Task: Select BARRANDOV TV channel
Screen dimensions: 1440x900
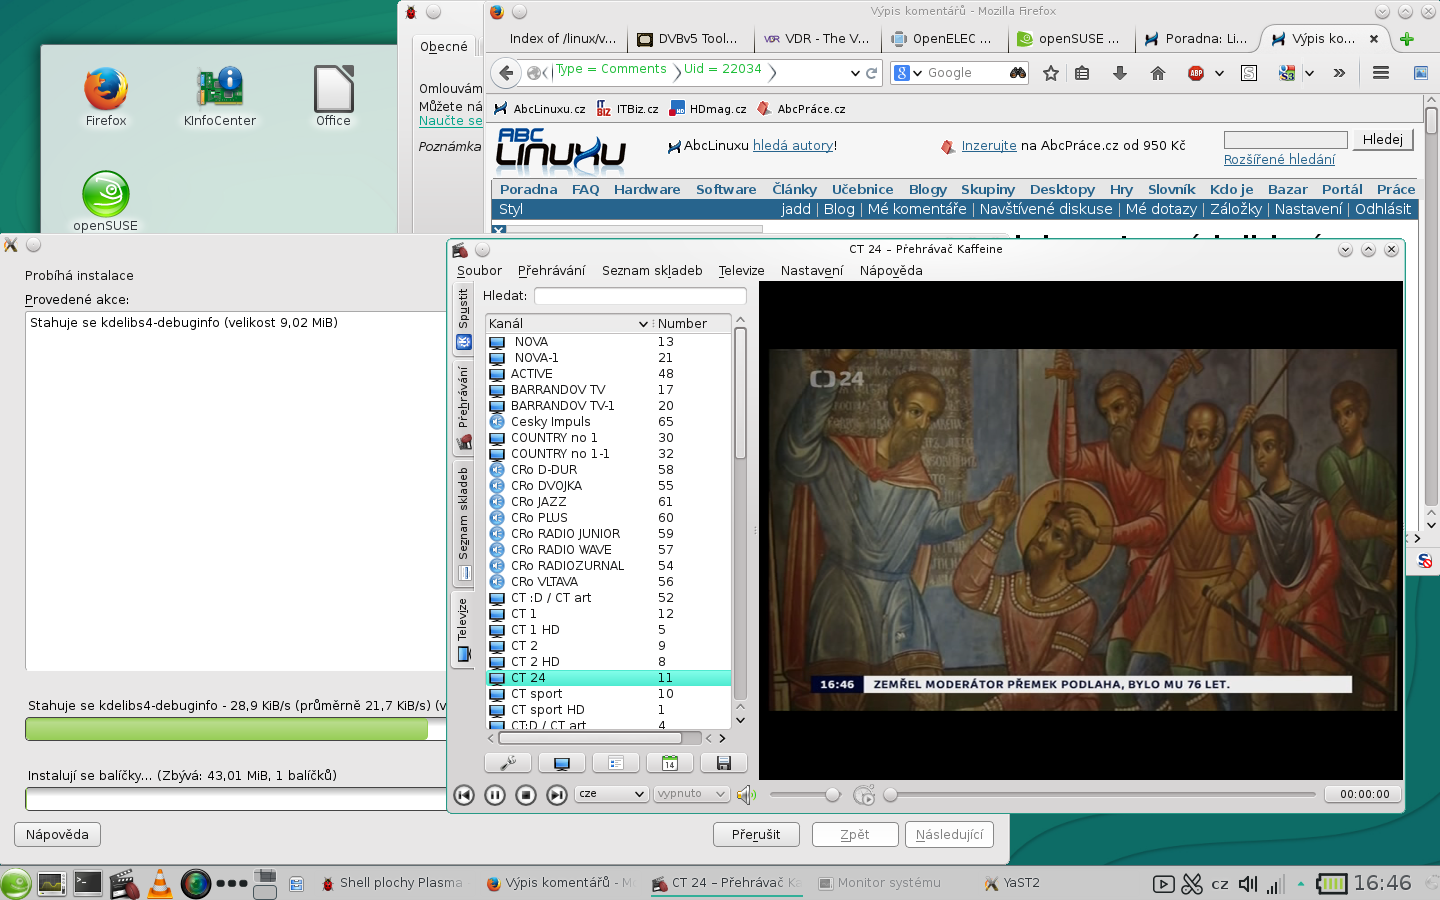Action: (x=609, y=390)
